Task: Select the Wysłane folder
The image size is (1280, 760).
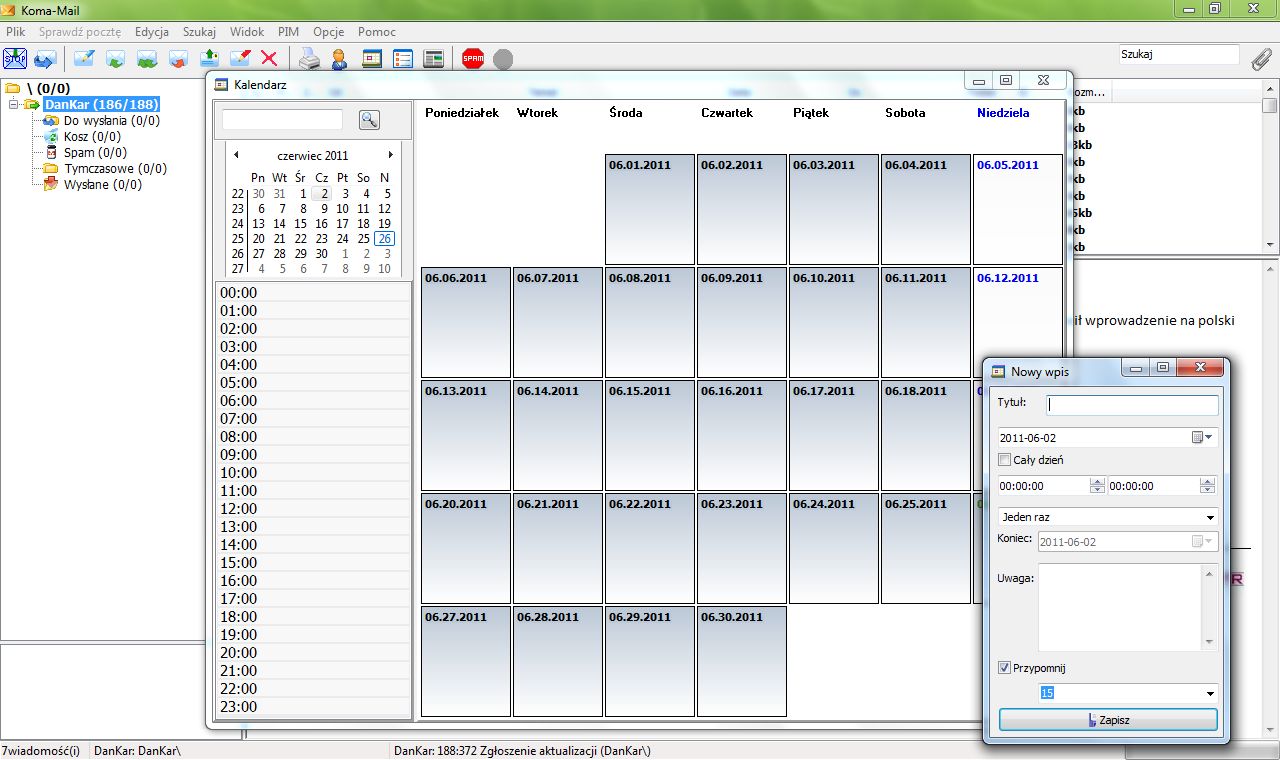Action: [x=103, y=185]
